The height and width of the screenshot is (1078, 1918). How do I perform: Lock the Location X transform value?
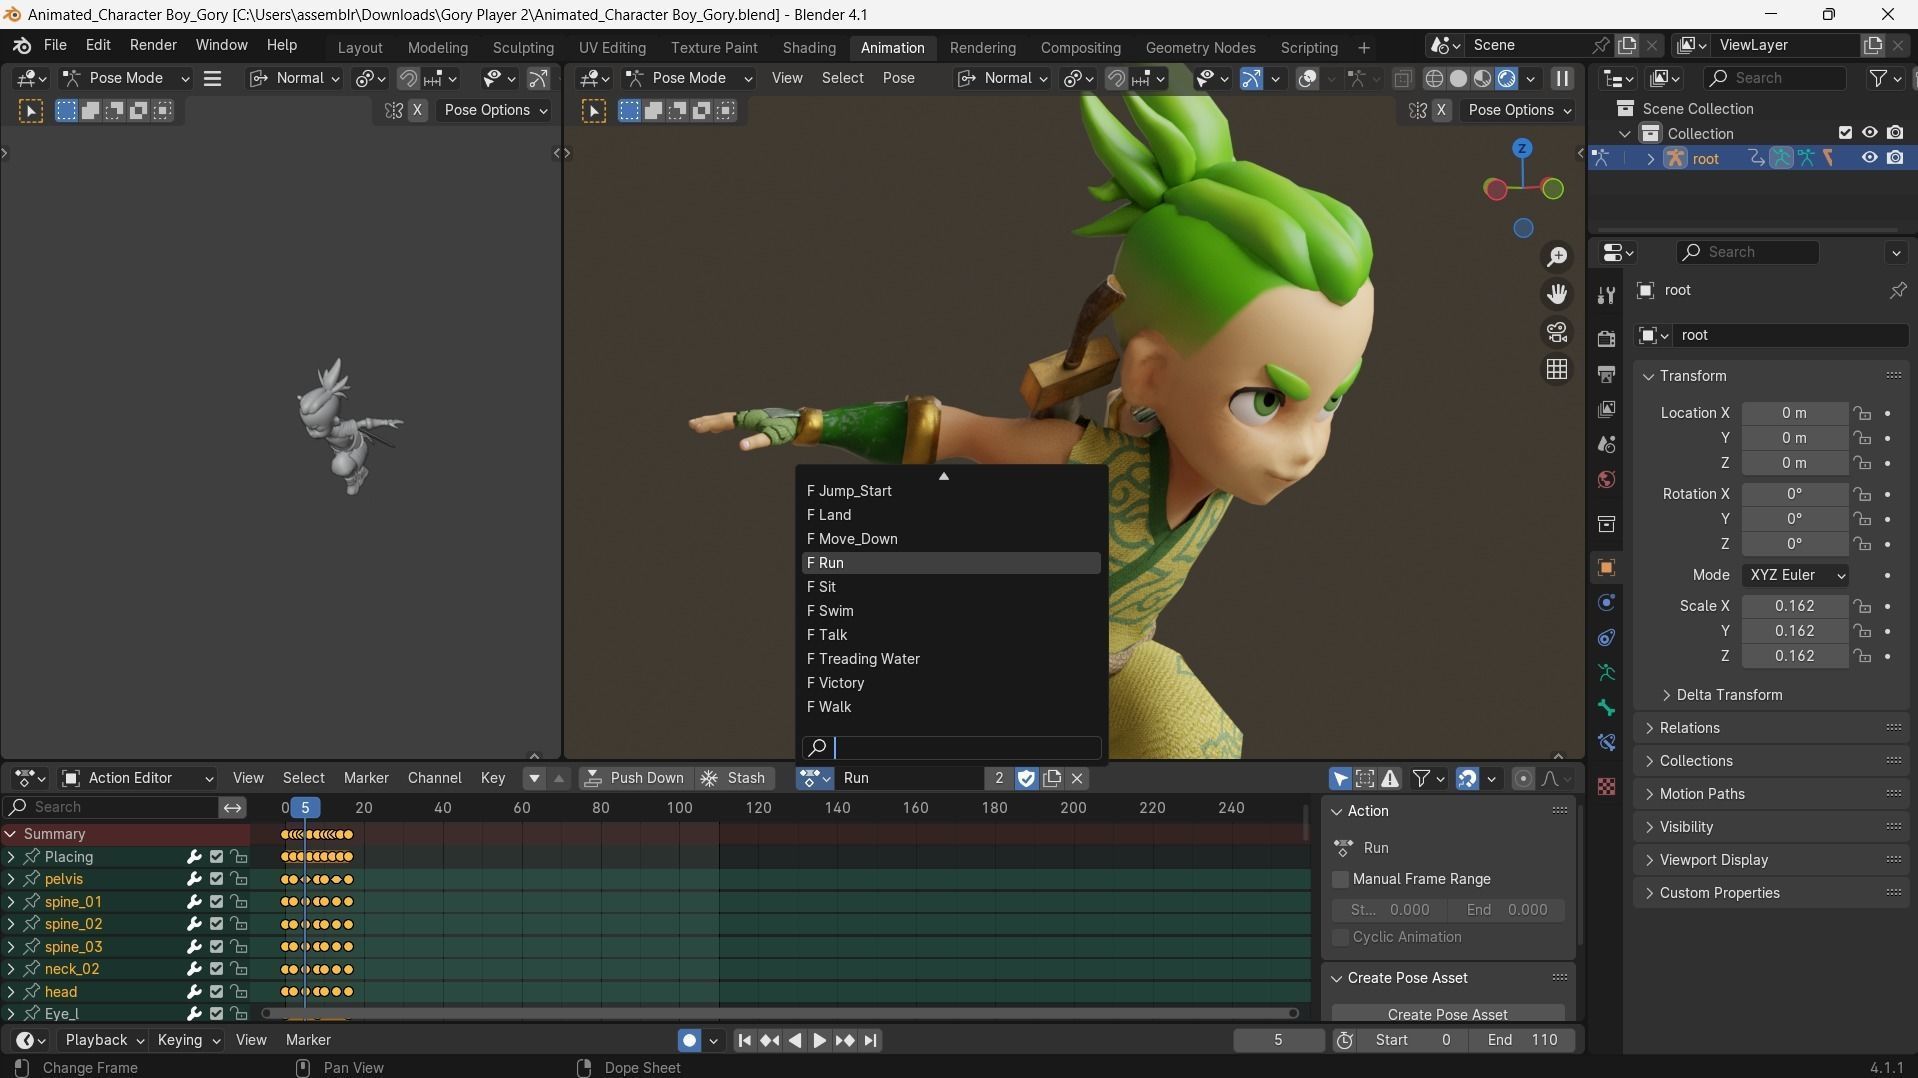(1861, 413)
